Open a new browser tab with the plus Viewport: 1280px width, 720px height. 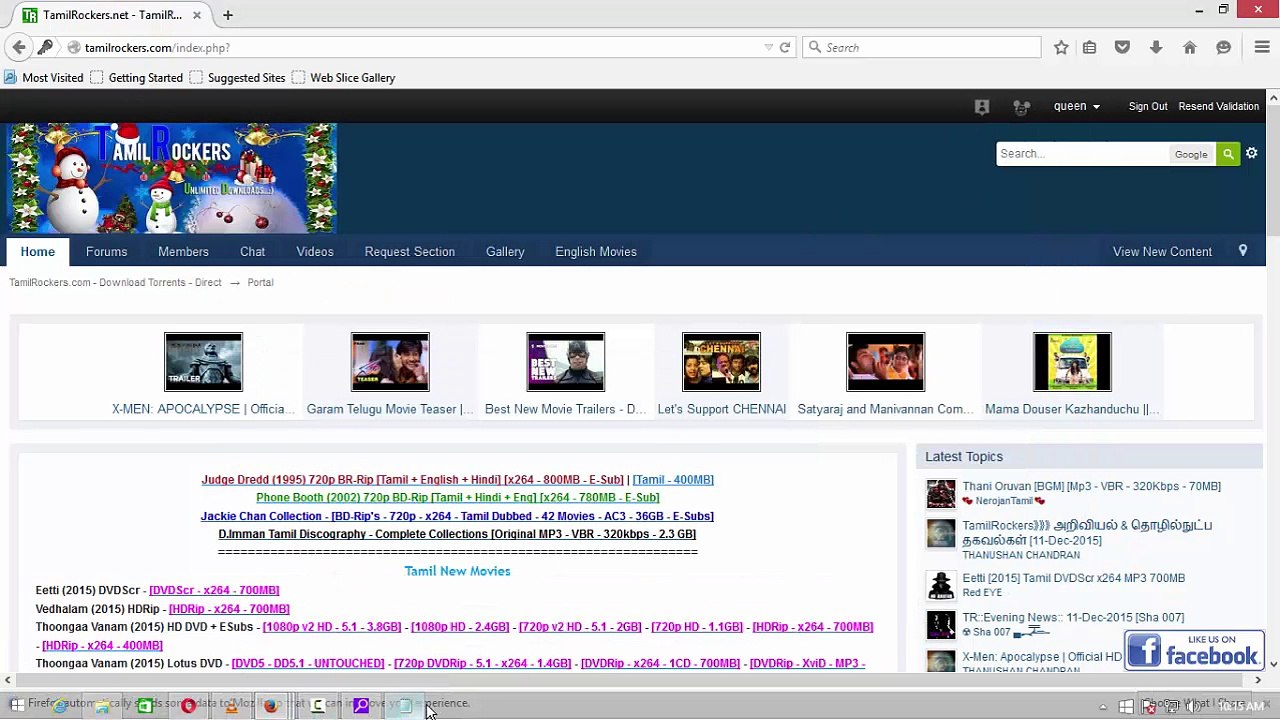pos(228,15)
